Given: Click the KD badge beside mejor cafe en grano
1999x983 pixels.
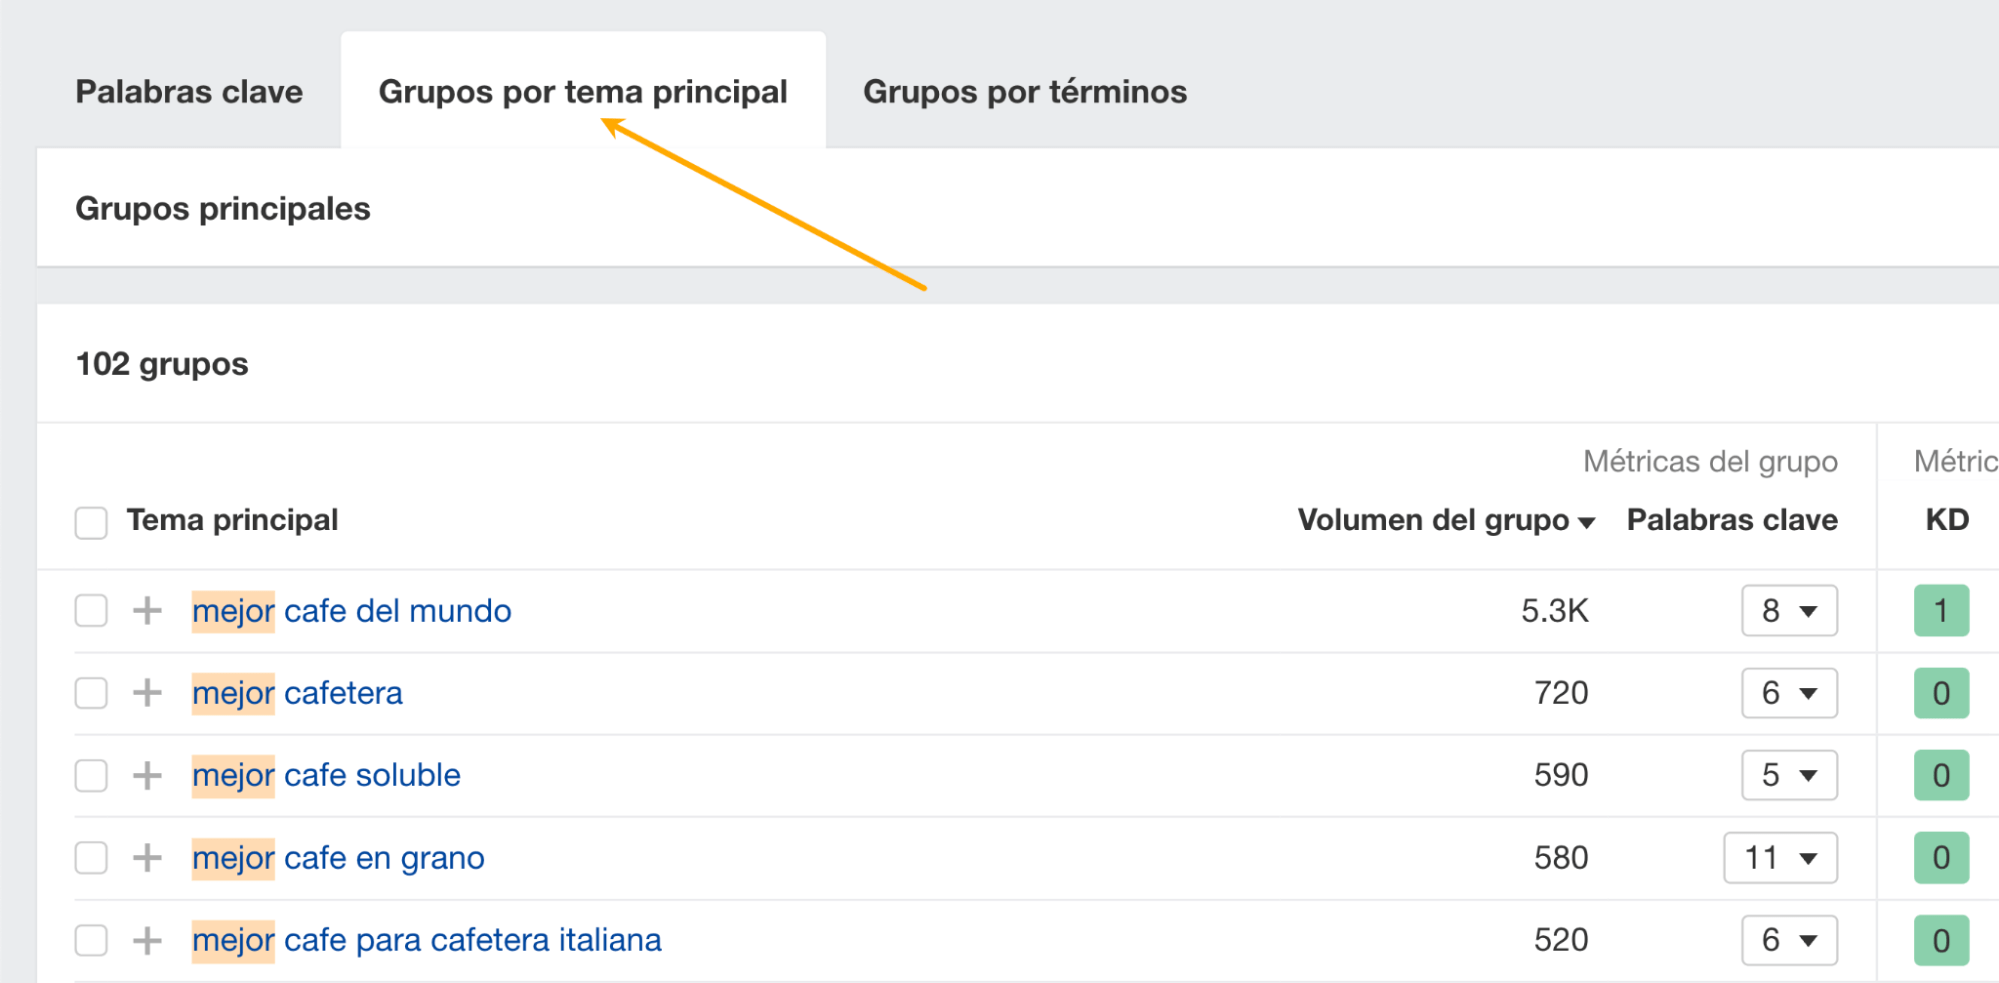Looking at the screenshot, I should click(x=1940, y=857).
